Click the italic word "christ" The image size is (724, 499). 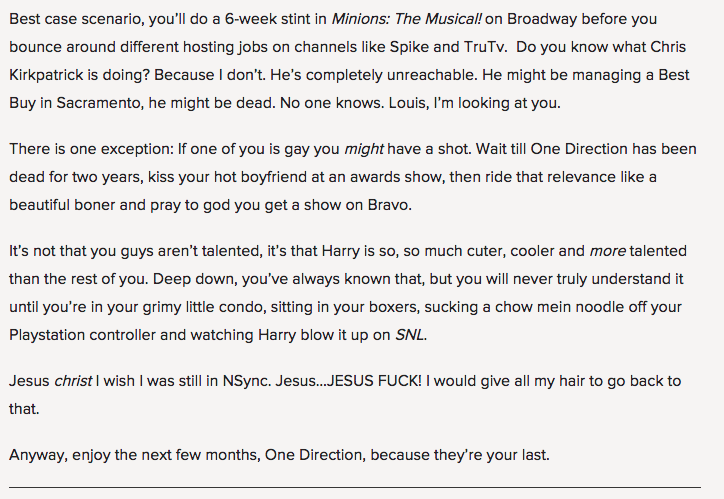point(74,380)
